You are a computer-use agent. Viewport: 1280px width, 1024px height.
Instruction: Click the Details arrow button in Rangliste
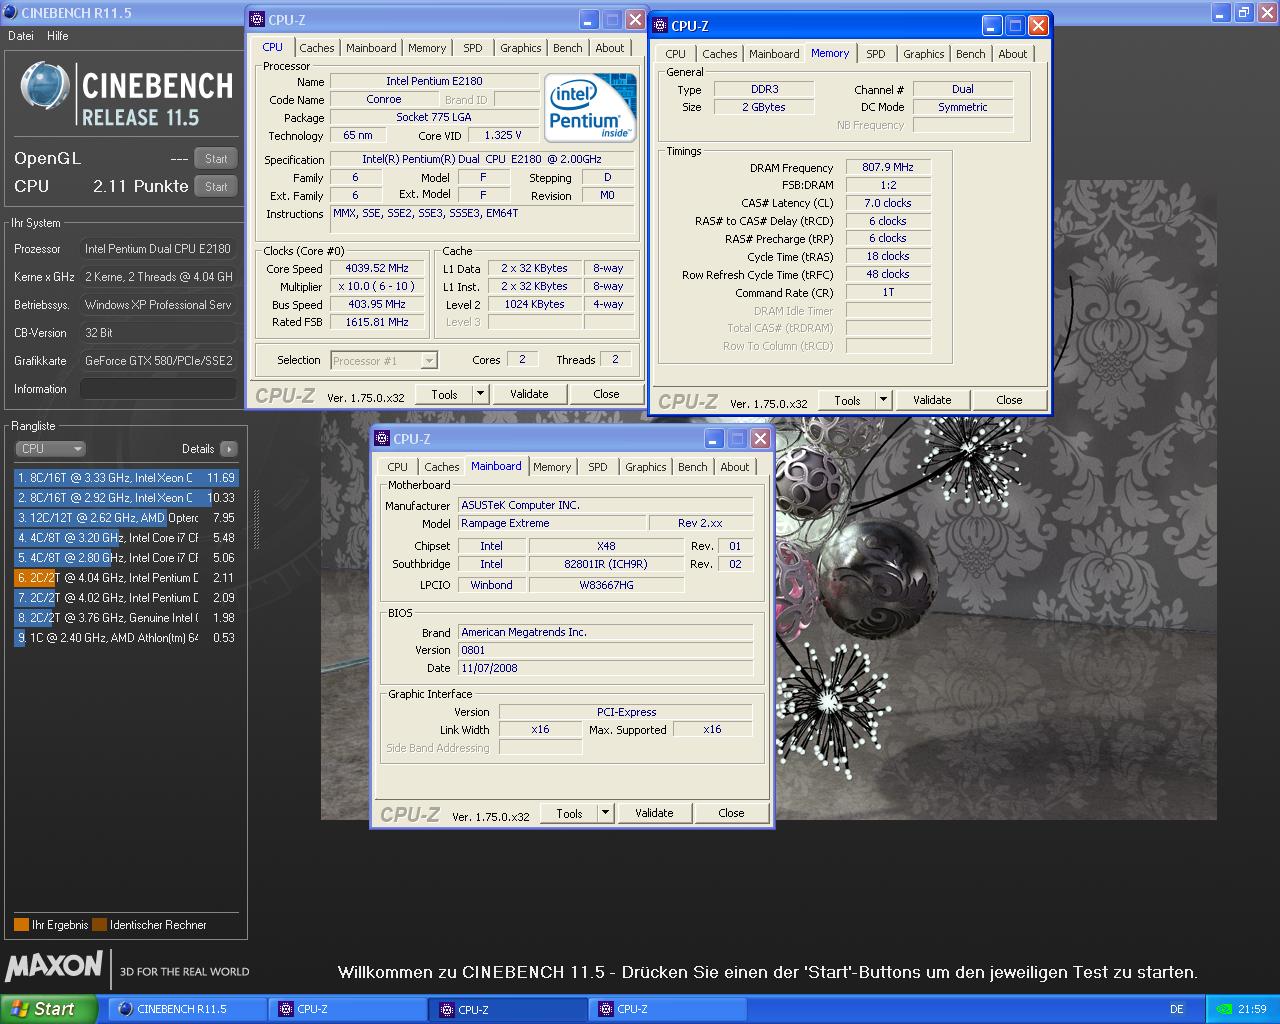229,449
